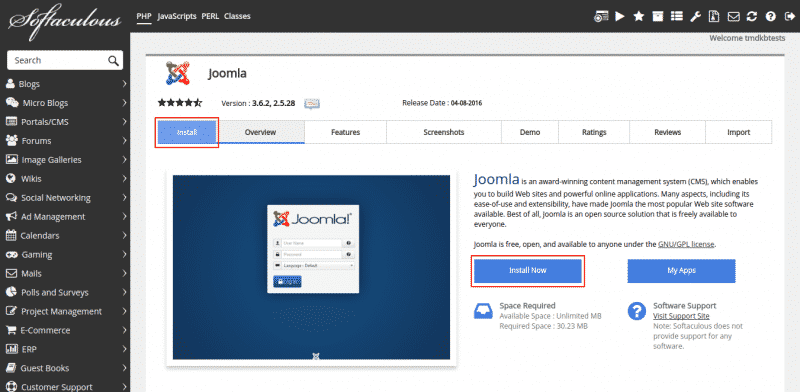Open the GNU/GPL license link

[687, 244]
